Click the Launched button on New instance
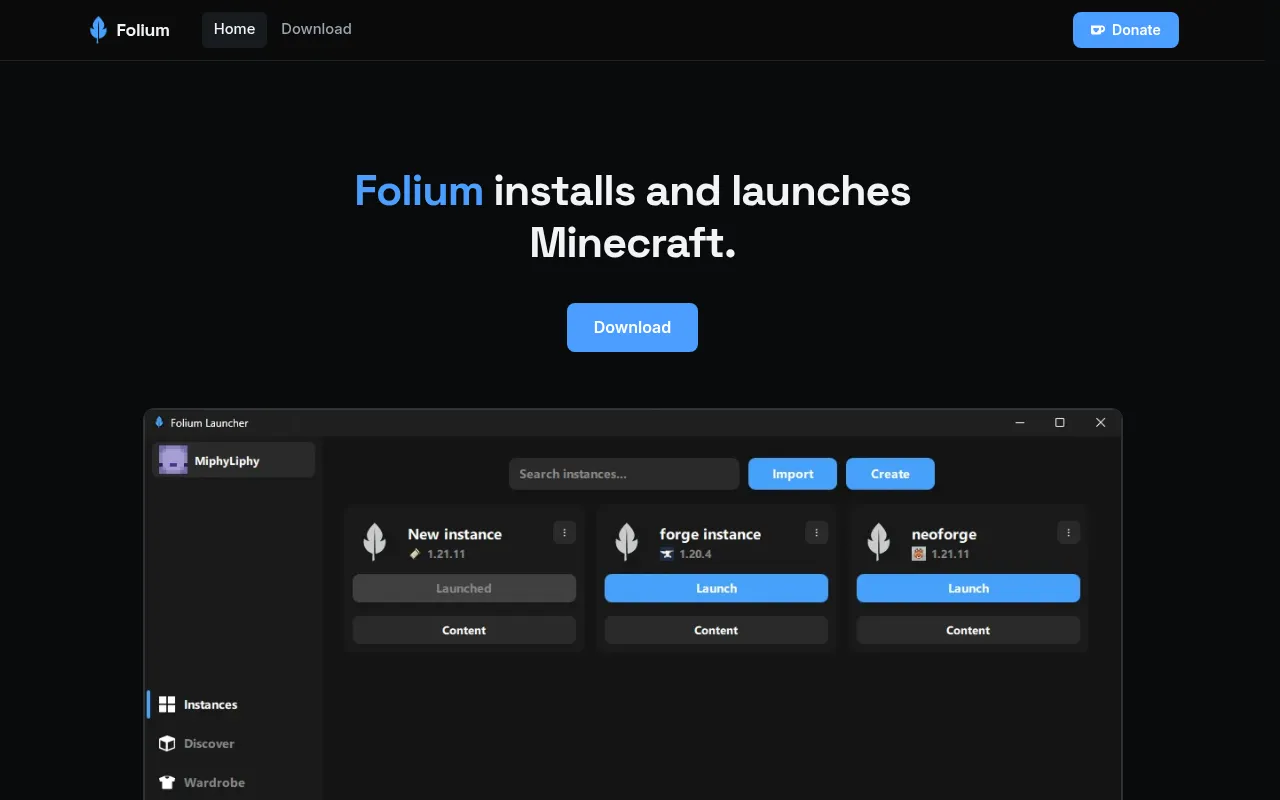The height and width of the screenshot is (800, 1280). tap(464, 588)
